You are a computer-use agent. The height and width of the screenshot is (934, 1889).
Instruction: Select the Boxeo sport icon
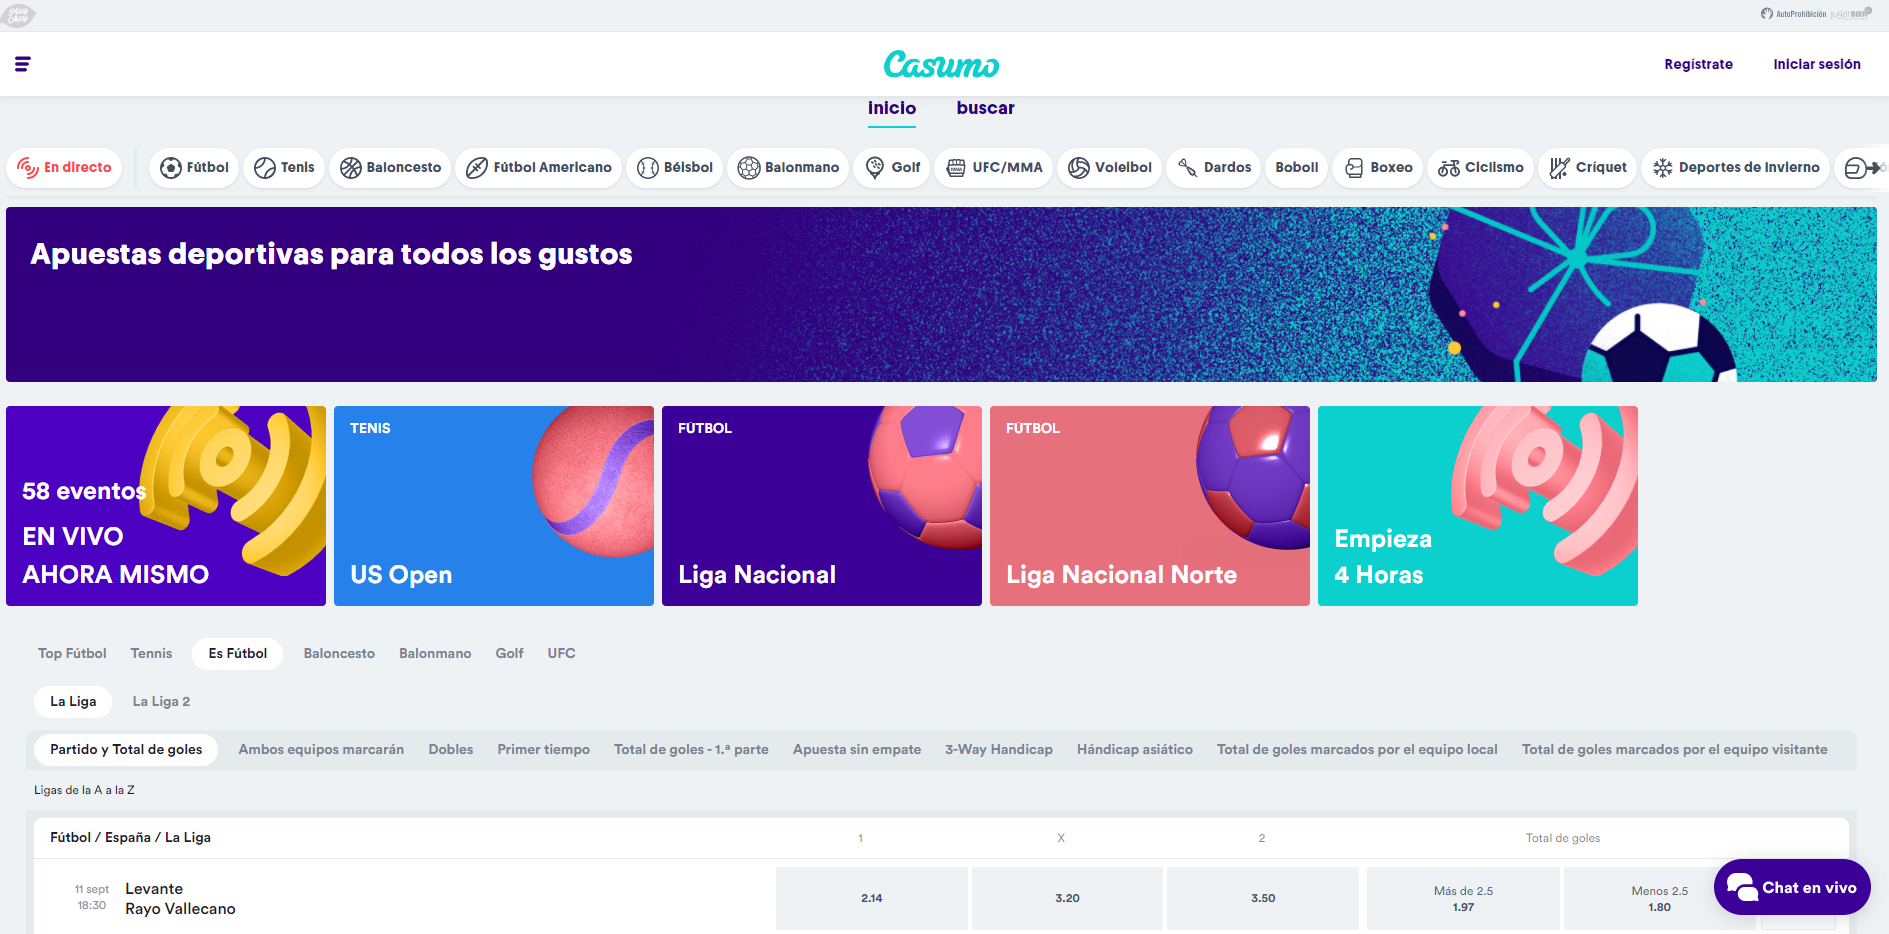point(1354,168)
